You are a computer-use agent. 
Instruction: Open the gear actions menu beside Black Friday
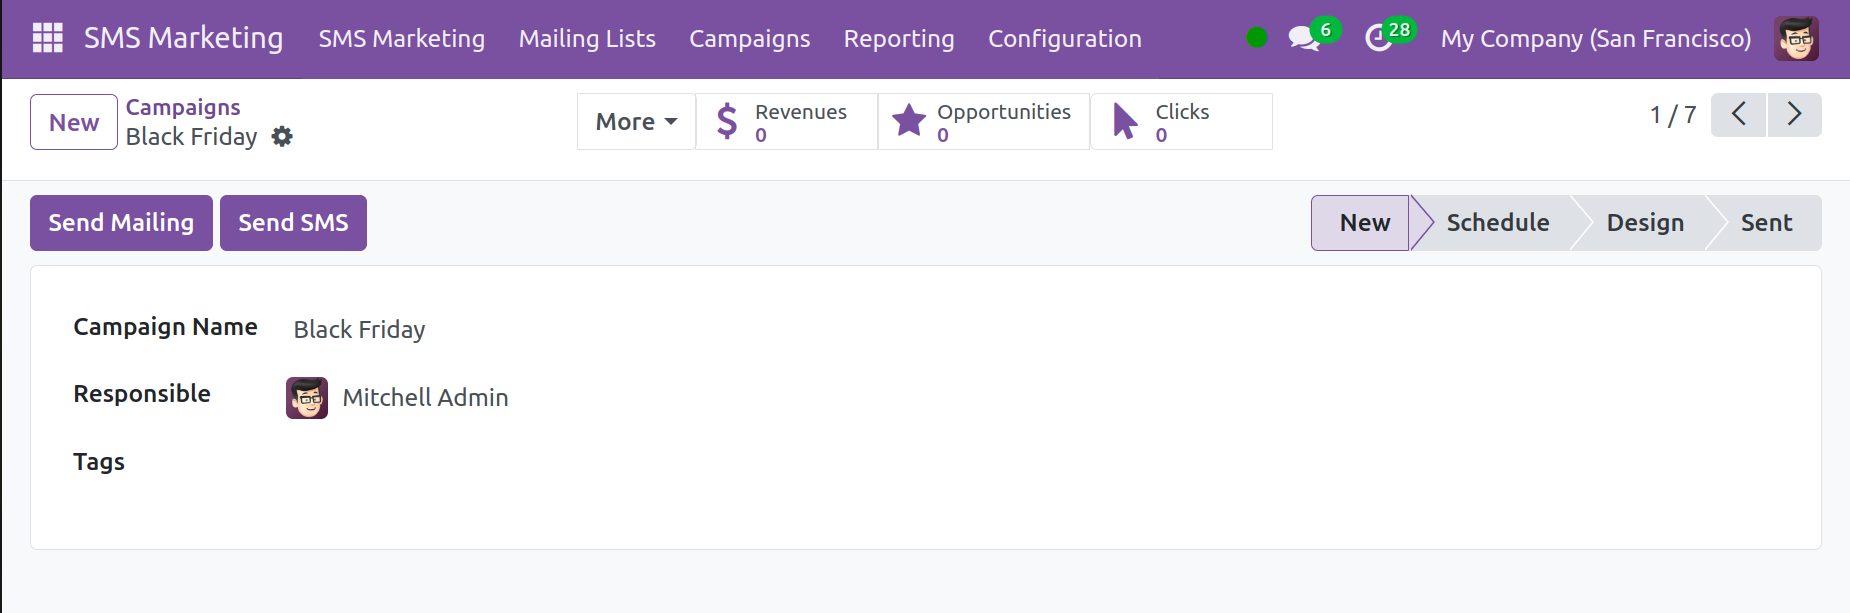point(283,137)
